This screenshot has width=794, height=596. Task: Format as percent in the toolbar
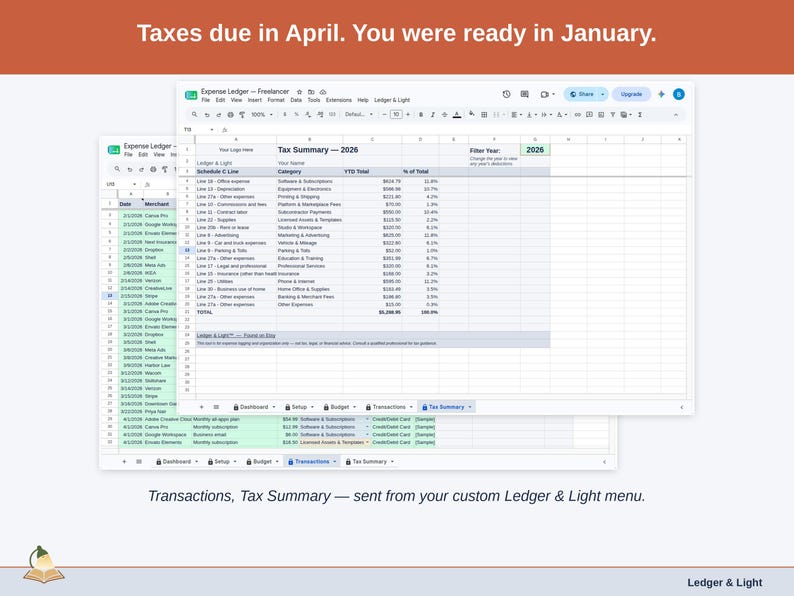tap(296, 114)
